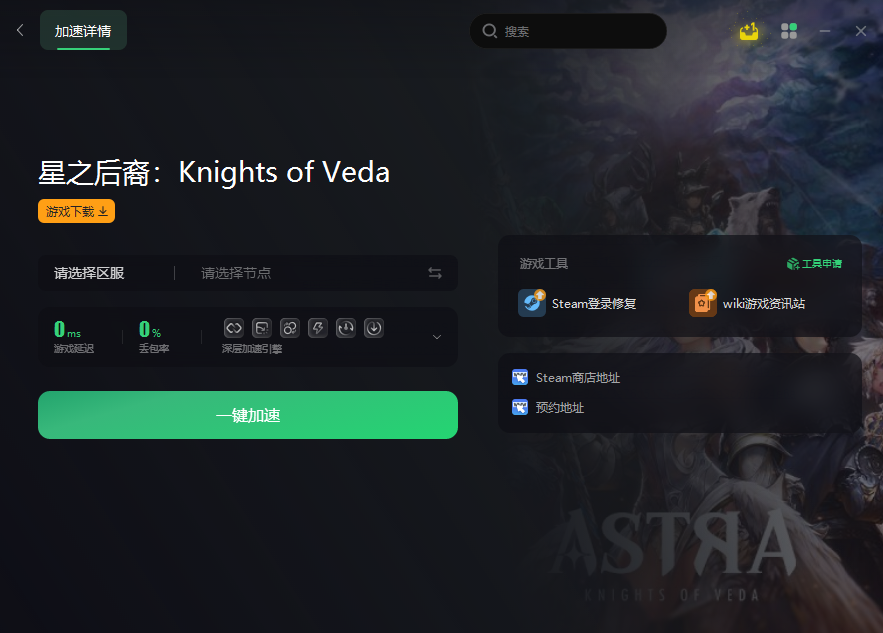The image size is (883, 633).
Task: Open the four-square apps grid icon
Action: coord(789,31)
